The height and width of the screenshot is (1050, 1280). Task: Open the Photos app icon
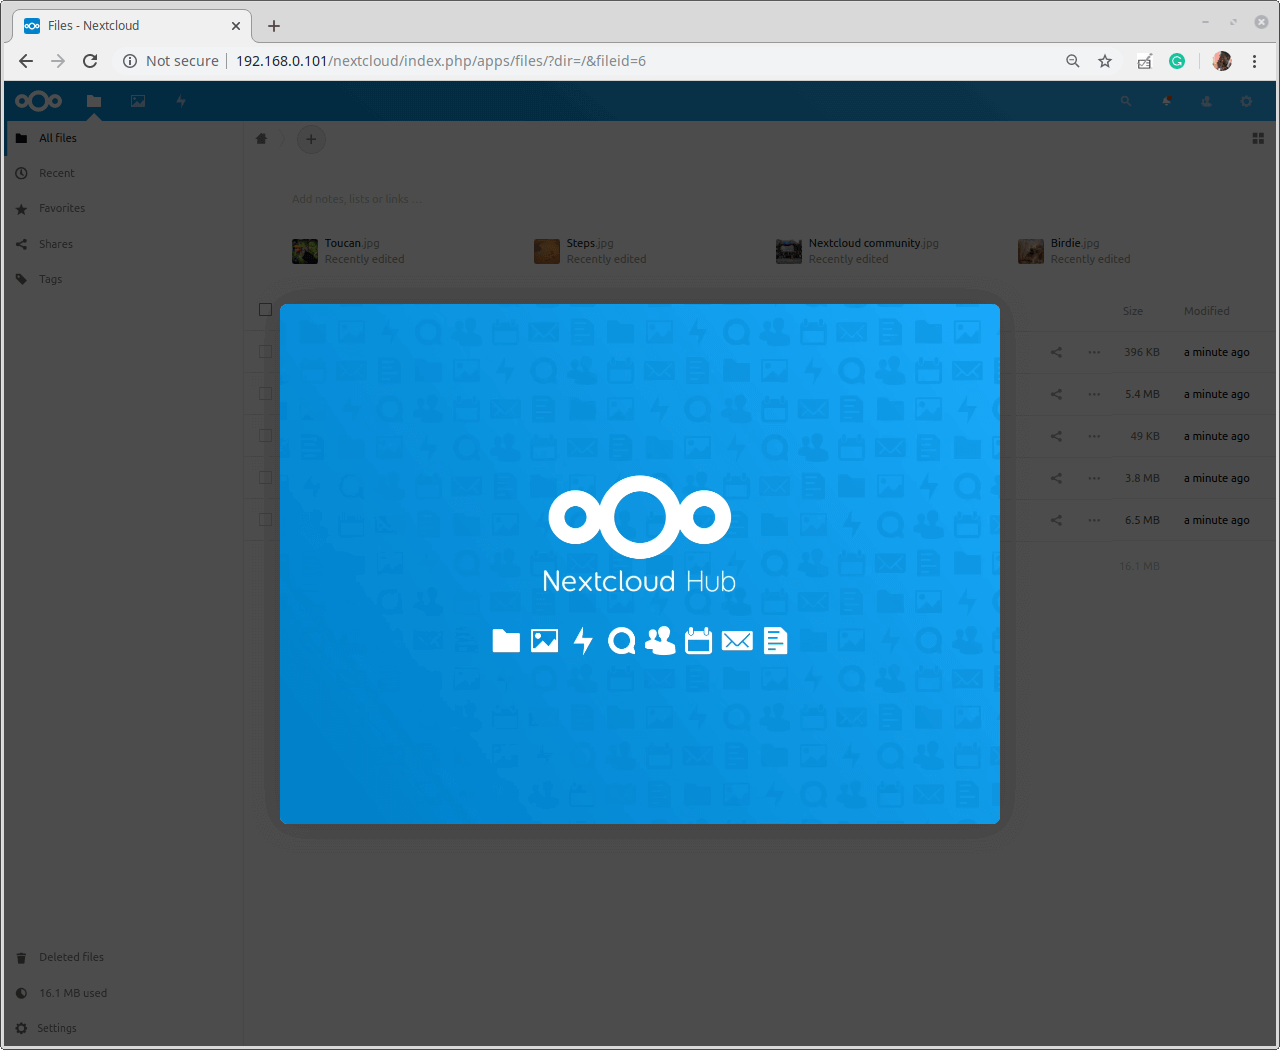click(138, 101)
